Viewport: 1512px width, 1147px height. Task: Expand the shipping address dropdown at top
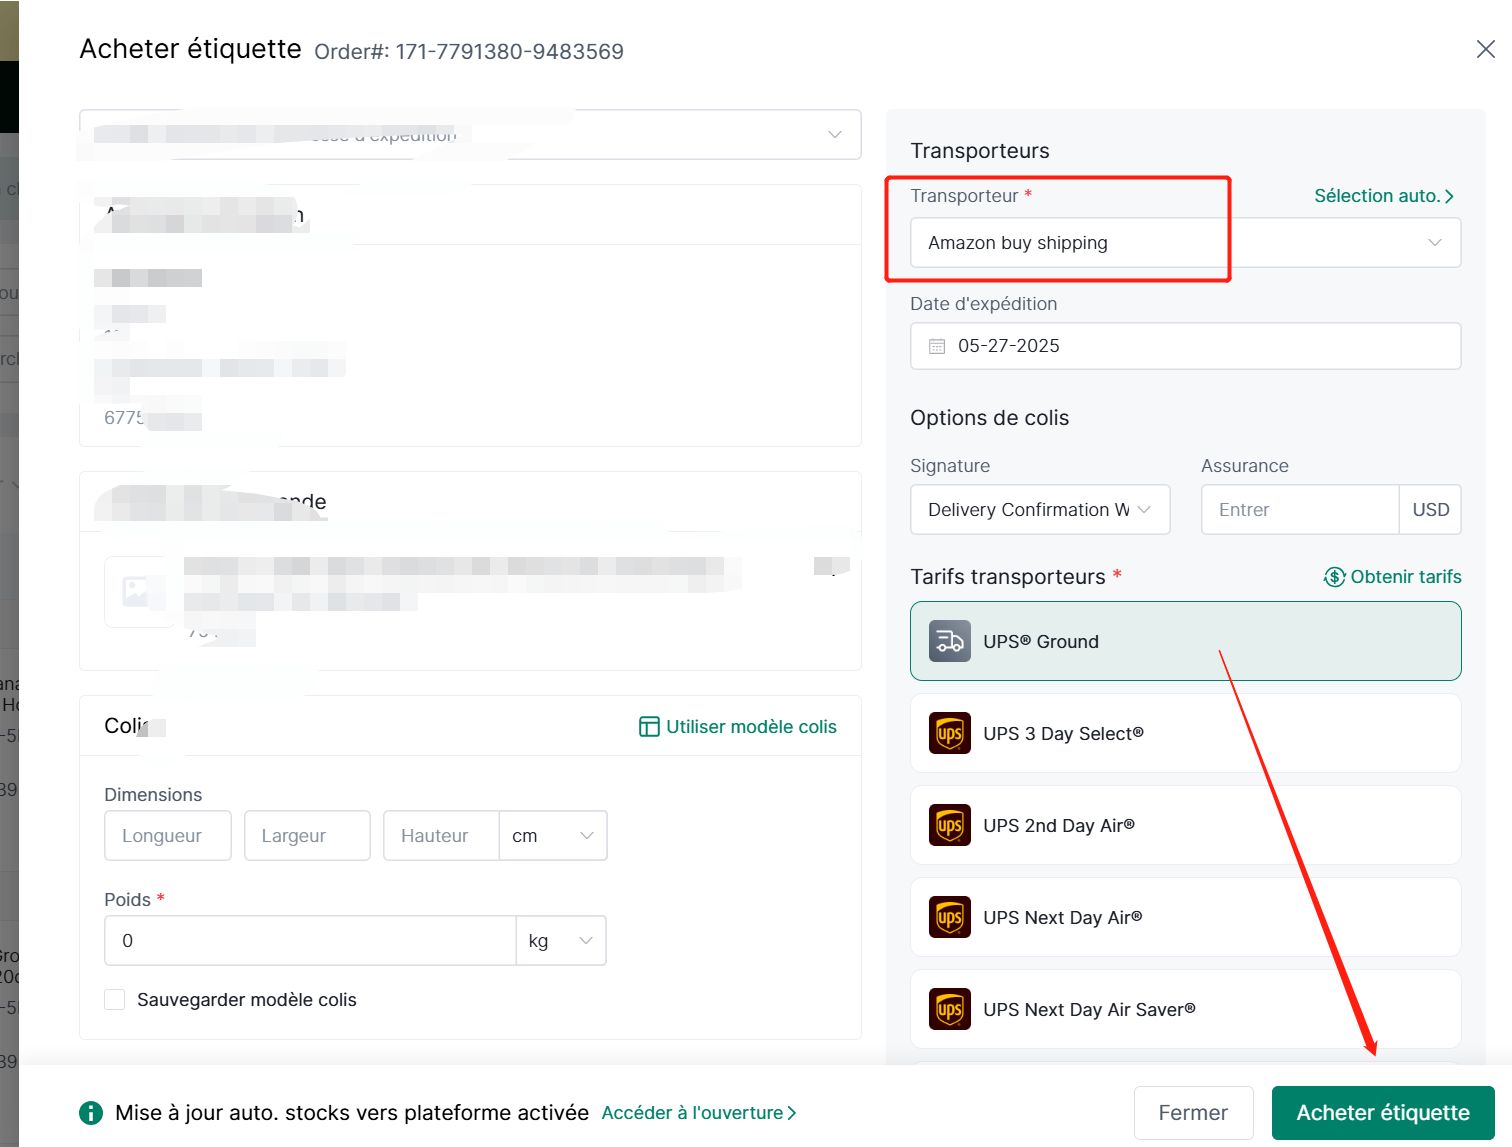tap(470, 135)
